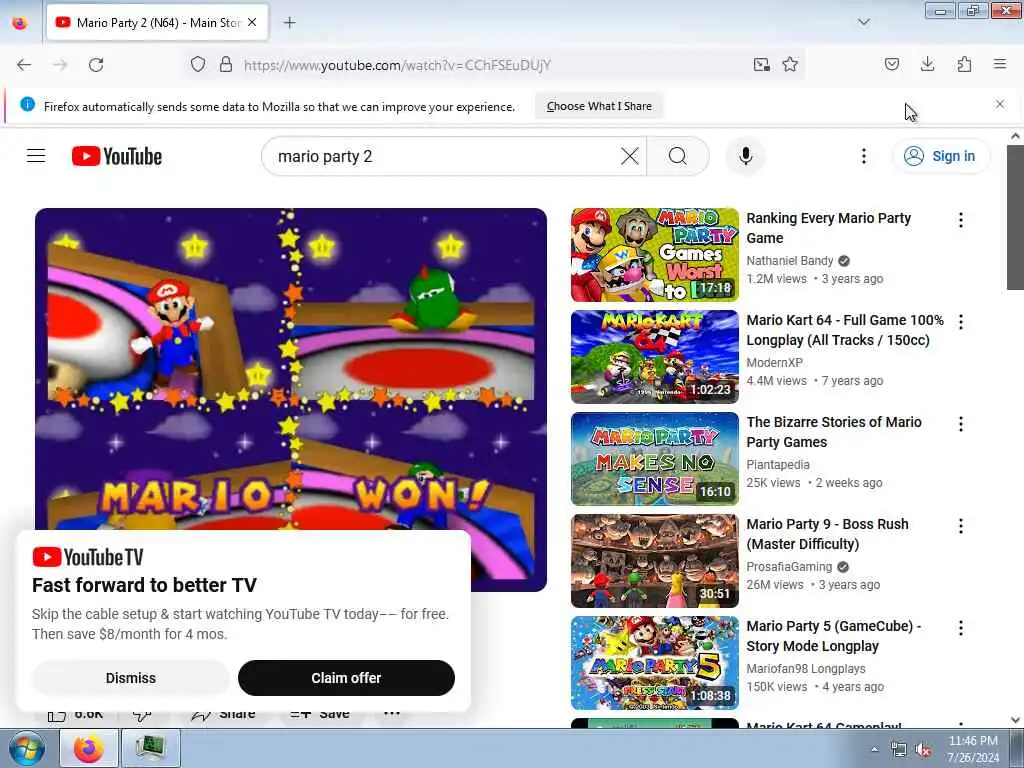
Task: Click the Sign in button
Action: point(941,156)
